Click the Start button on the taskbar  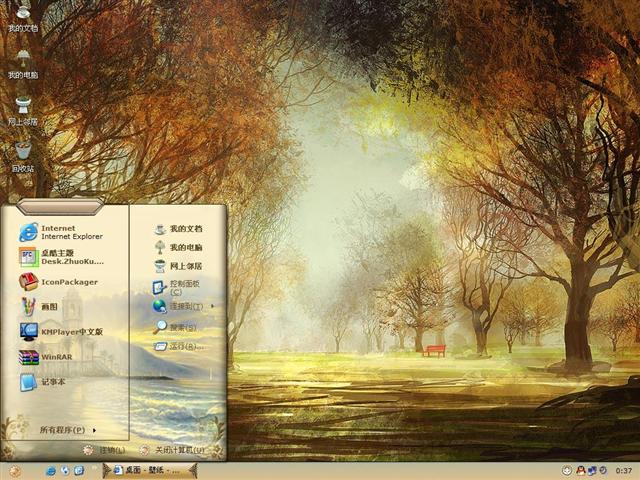pyautogui.click(x=14, y=471)
